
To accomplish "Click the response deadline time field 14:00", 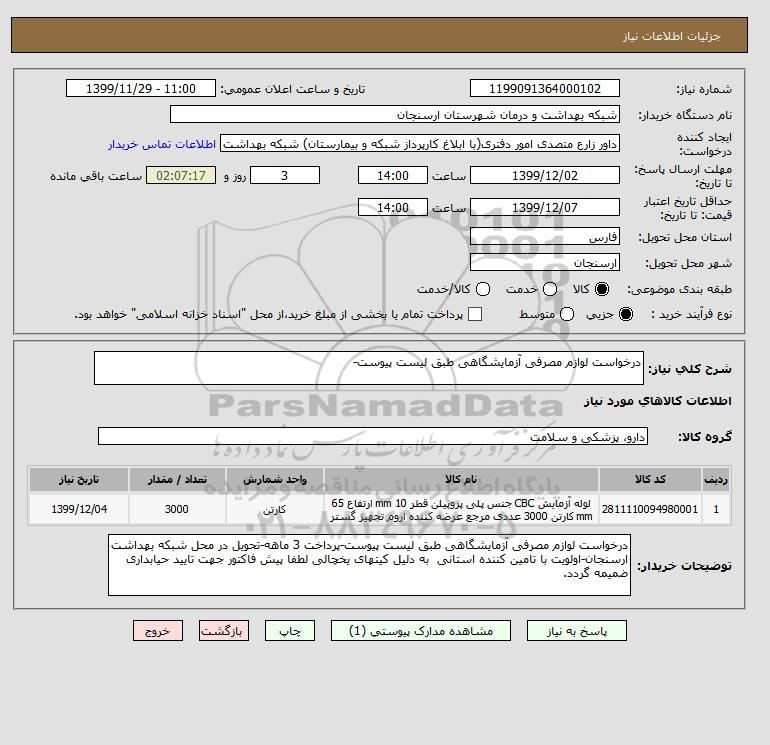I will [393, 175].
